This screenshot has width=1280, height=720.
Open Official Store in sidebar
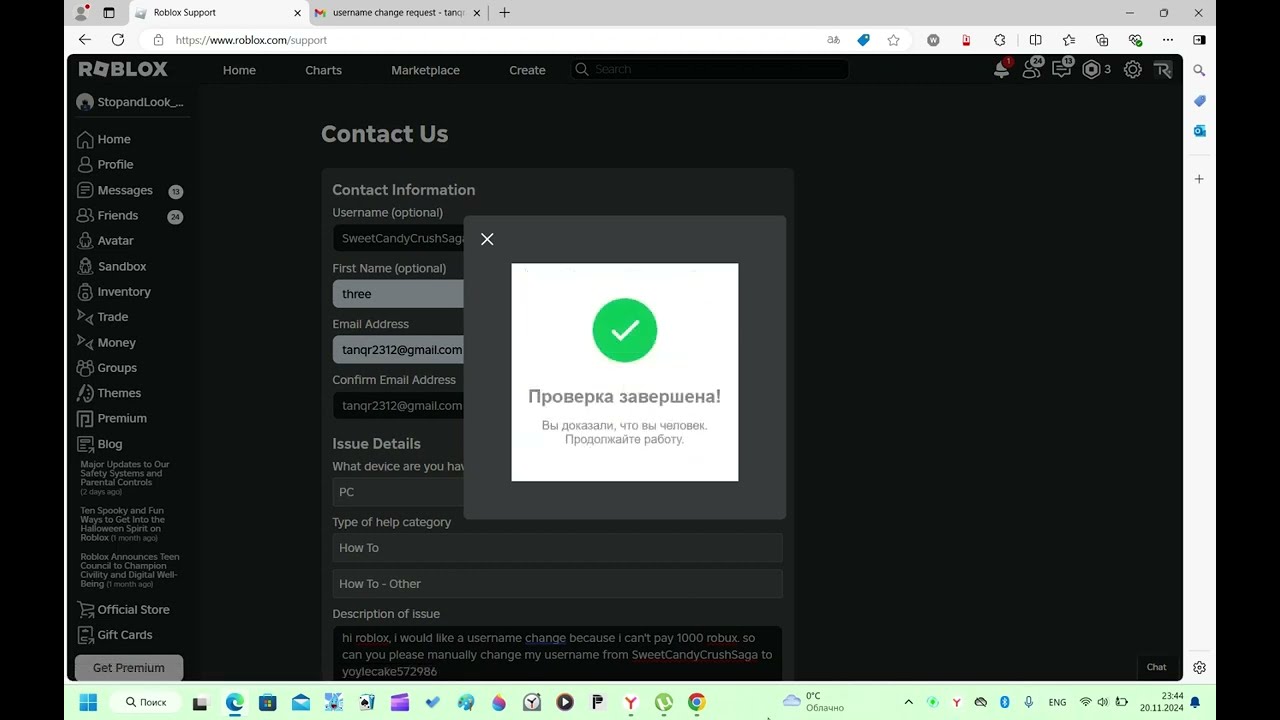click(123, 609)
